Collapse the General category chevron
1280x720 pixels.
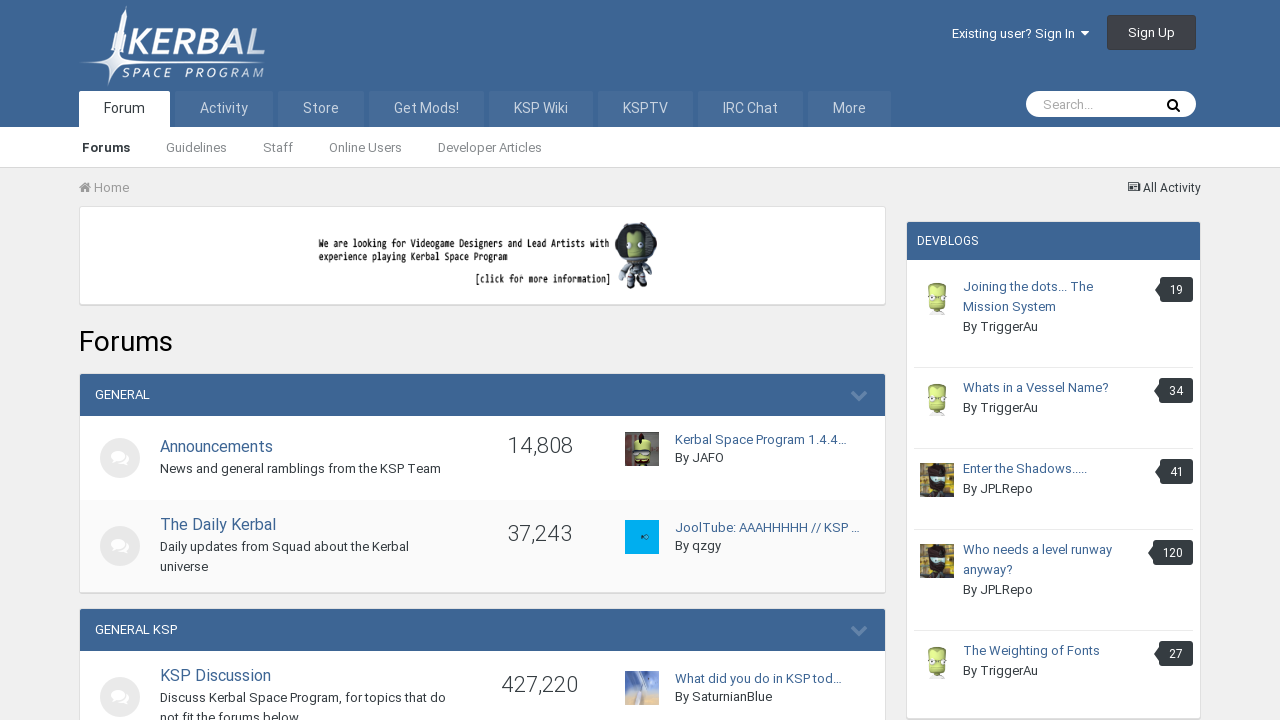click(859, 396)
